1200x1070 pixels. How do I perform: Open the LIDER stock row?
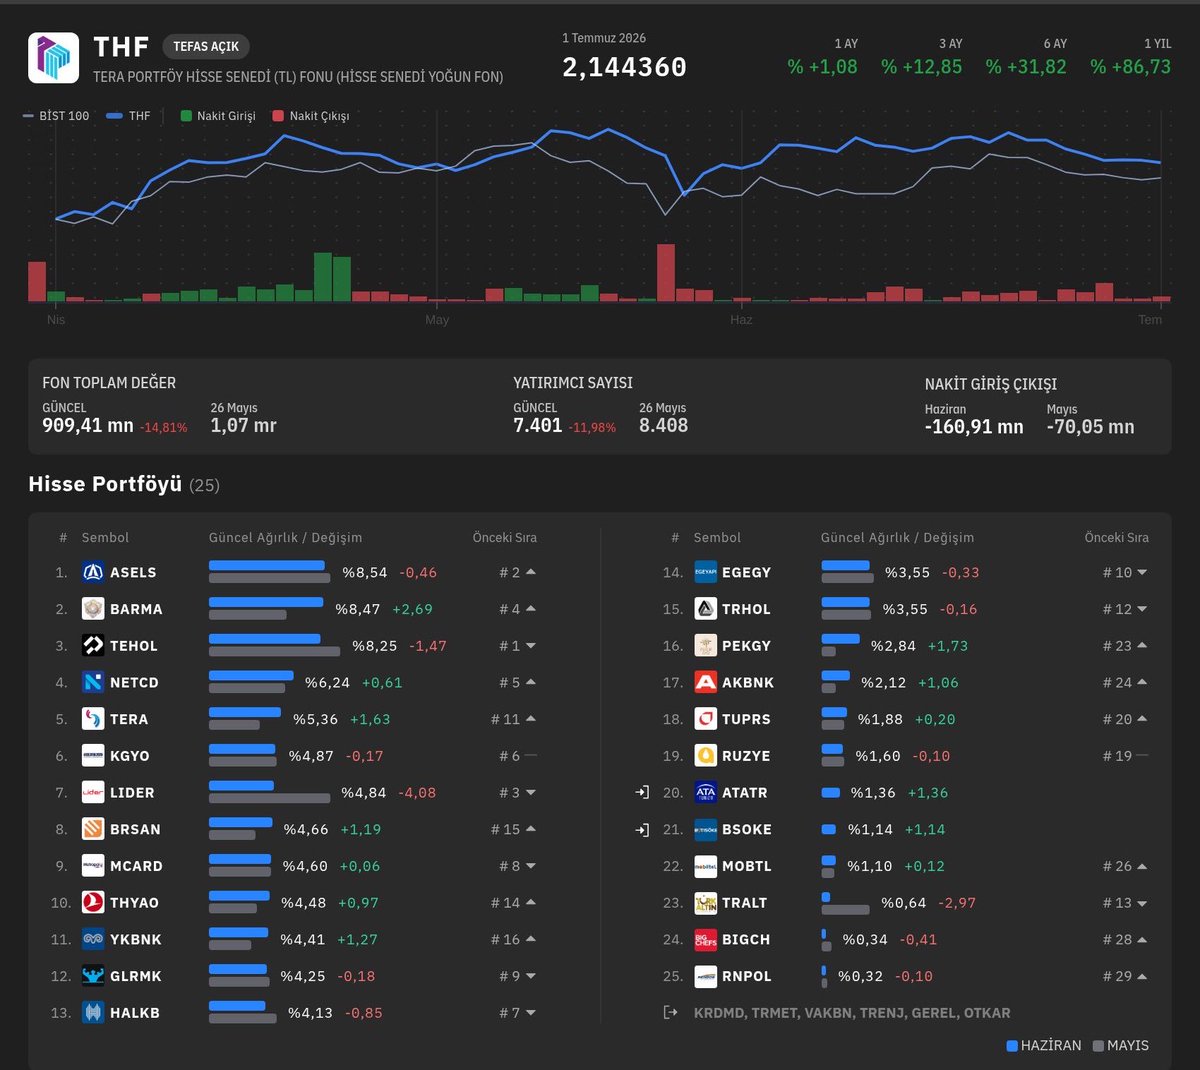(296, 792)
